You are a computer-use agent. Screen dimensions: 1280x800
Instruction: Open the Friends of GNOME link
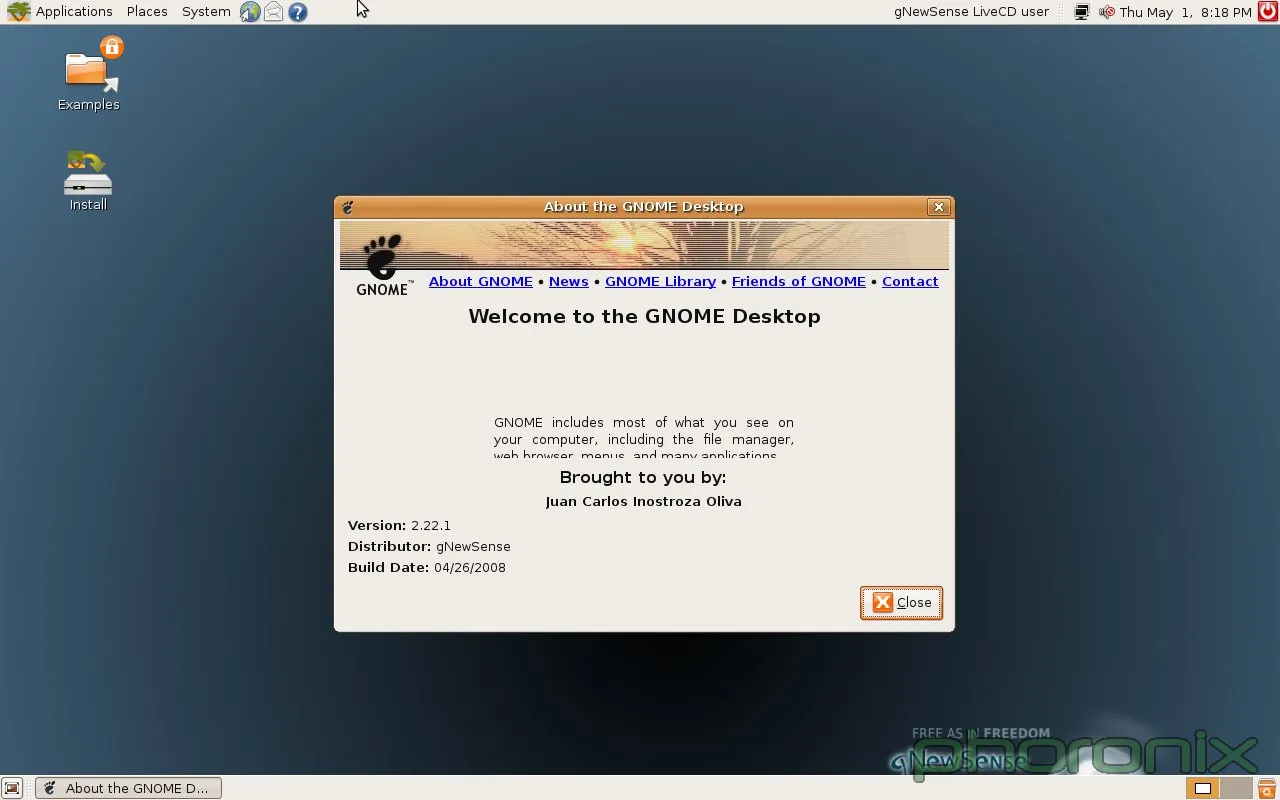pyautogui.click(x=799, y=282)
